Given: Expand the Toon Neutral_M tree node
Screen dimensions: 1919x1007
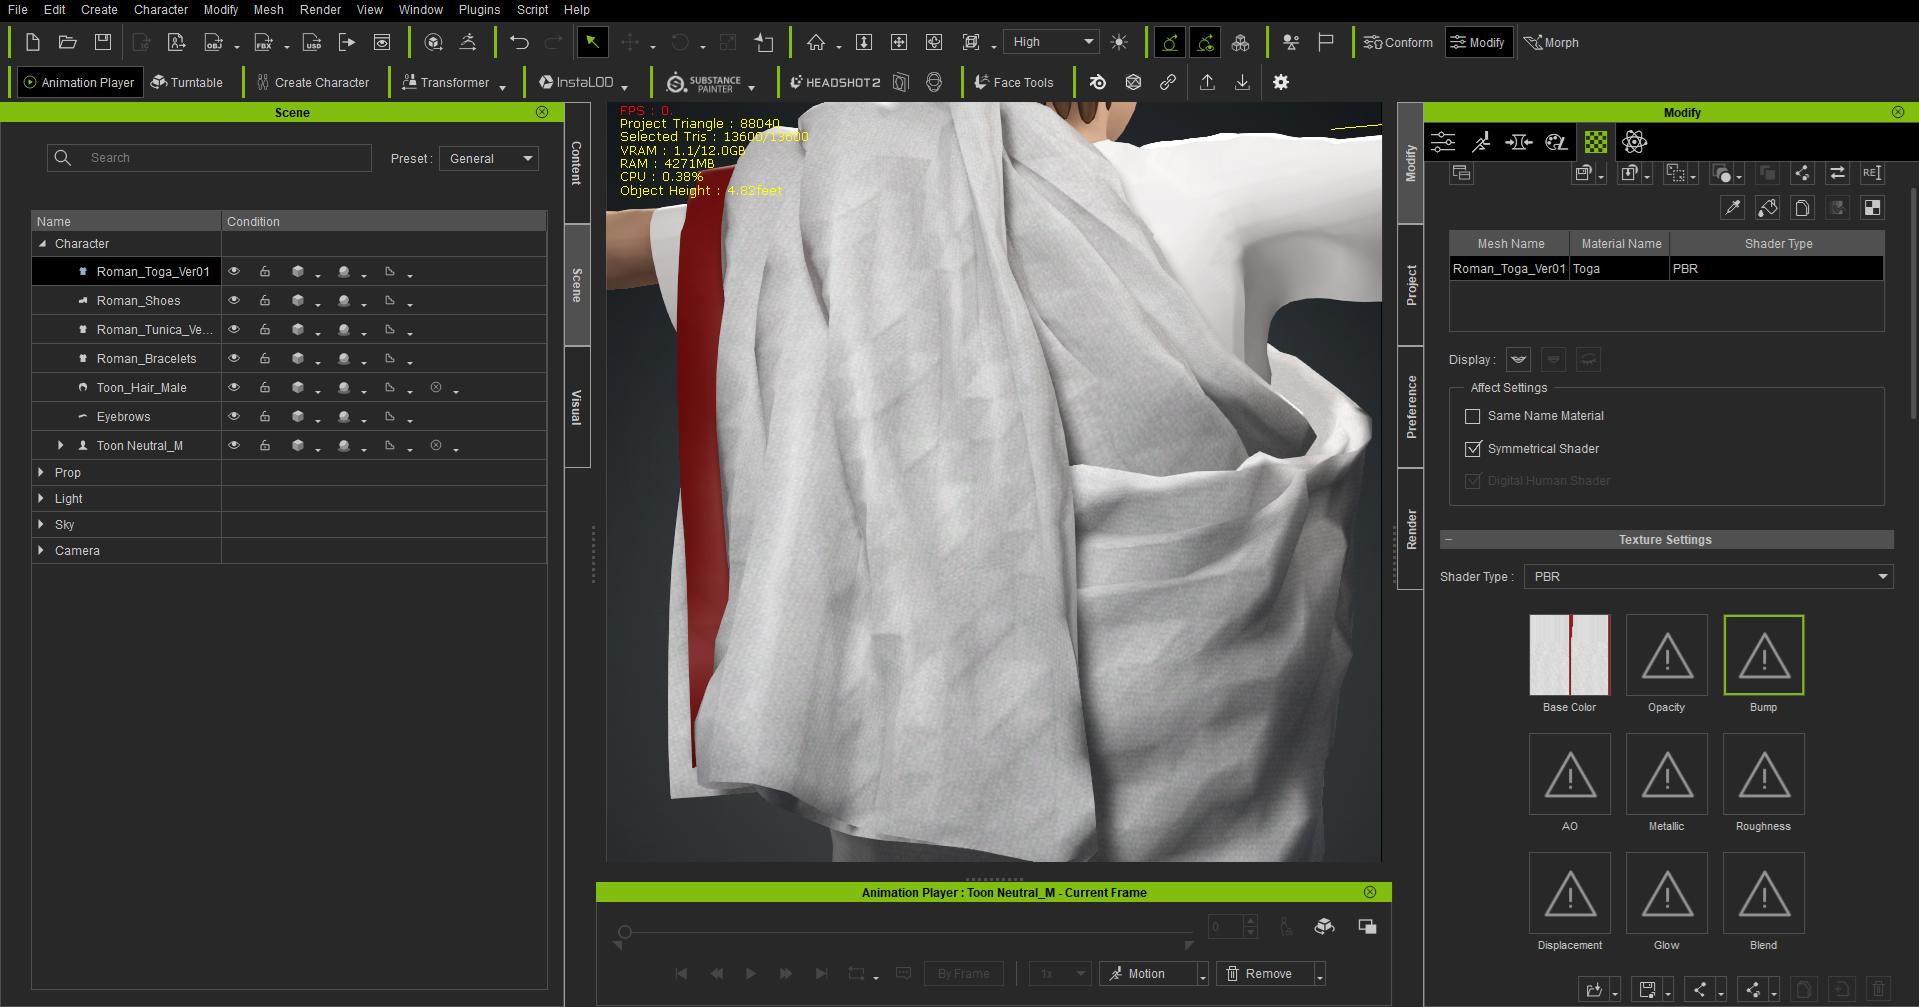Looking at the screenshot, I should (x=61, y=445).
